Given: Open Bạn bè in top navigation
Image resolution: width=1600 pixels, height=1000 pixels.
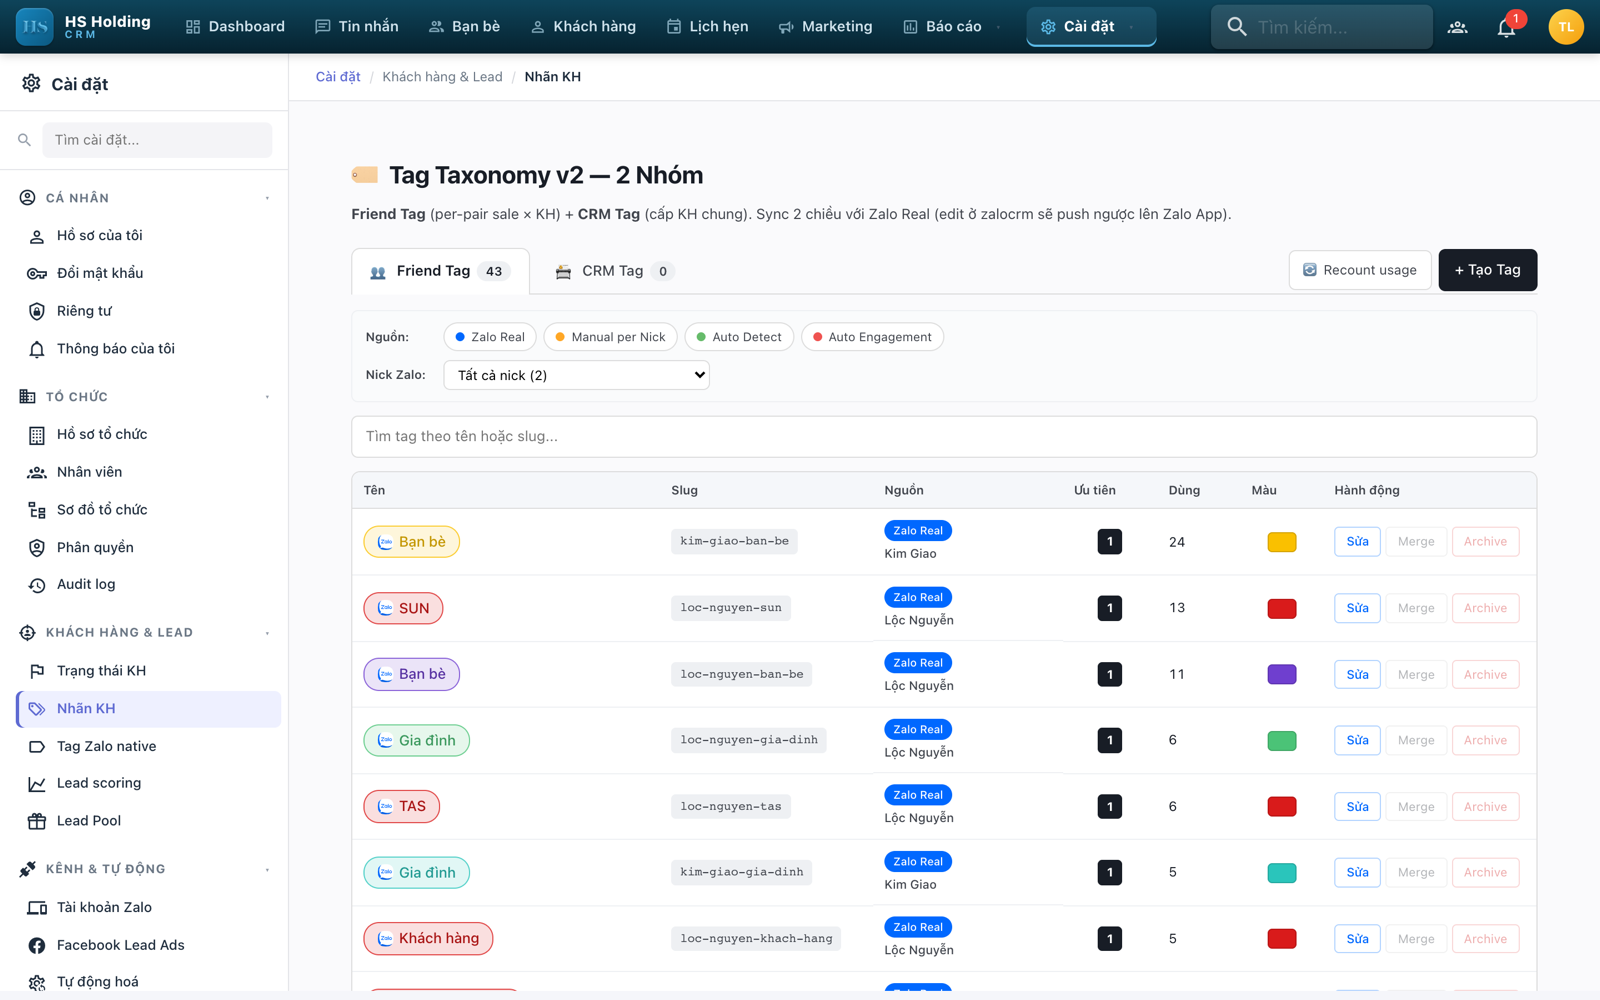Looking at the screenshot, I should point(464,27).
